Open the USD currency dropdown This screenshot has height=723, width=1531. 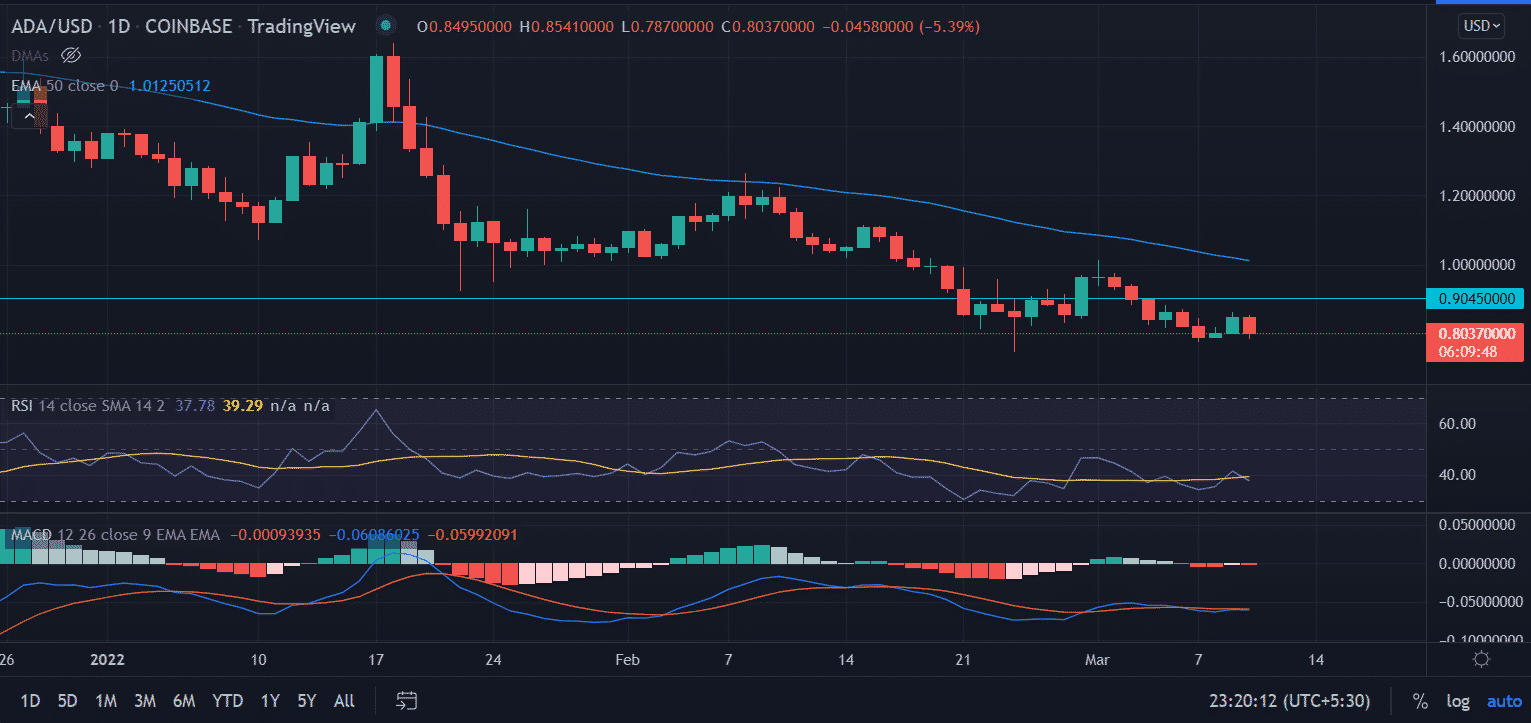(x=1481, y=25)
